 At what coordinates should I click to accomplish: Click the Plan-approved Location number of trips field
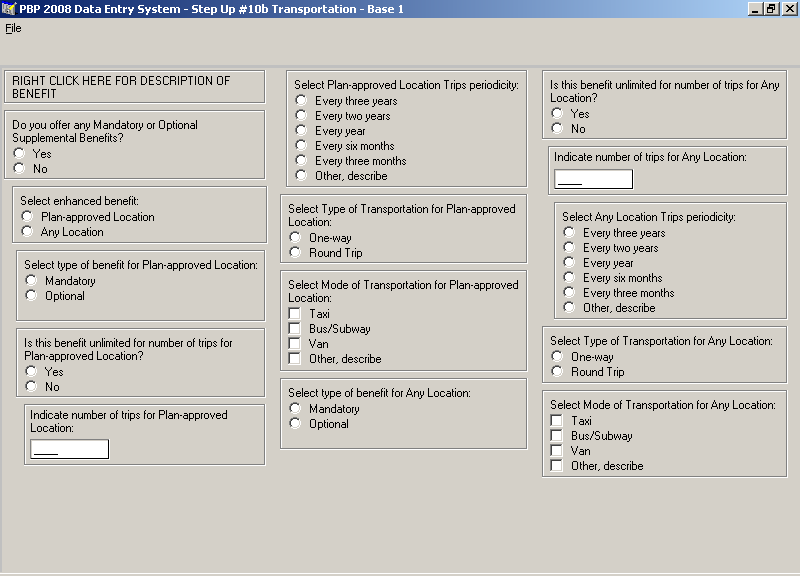[69, 449]
